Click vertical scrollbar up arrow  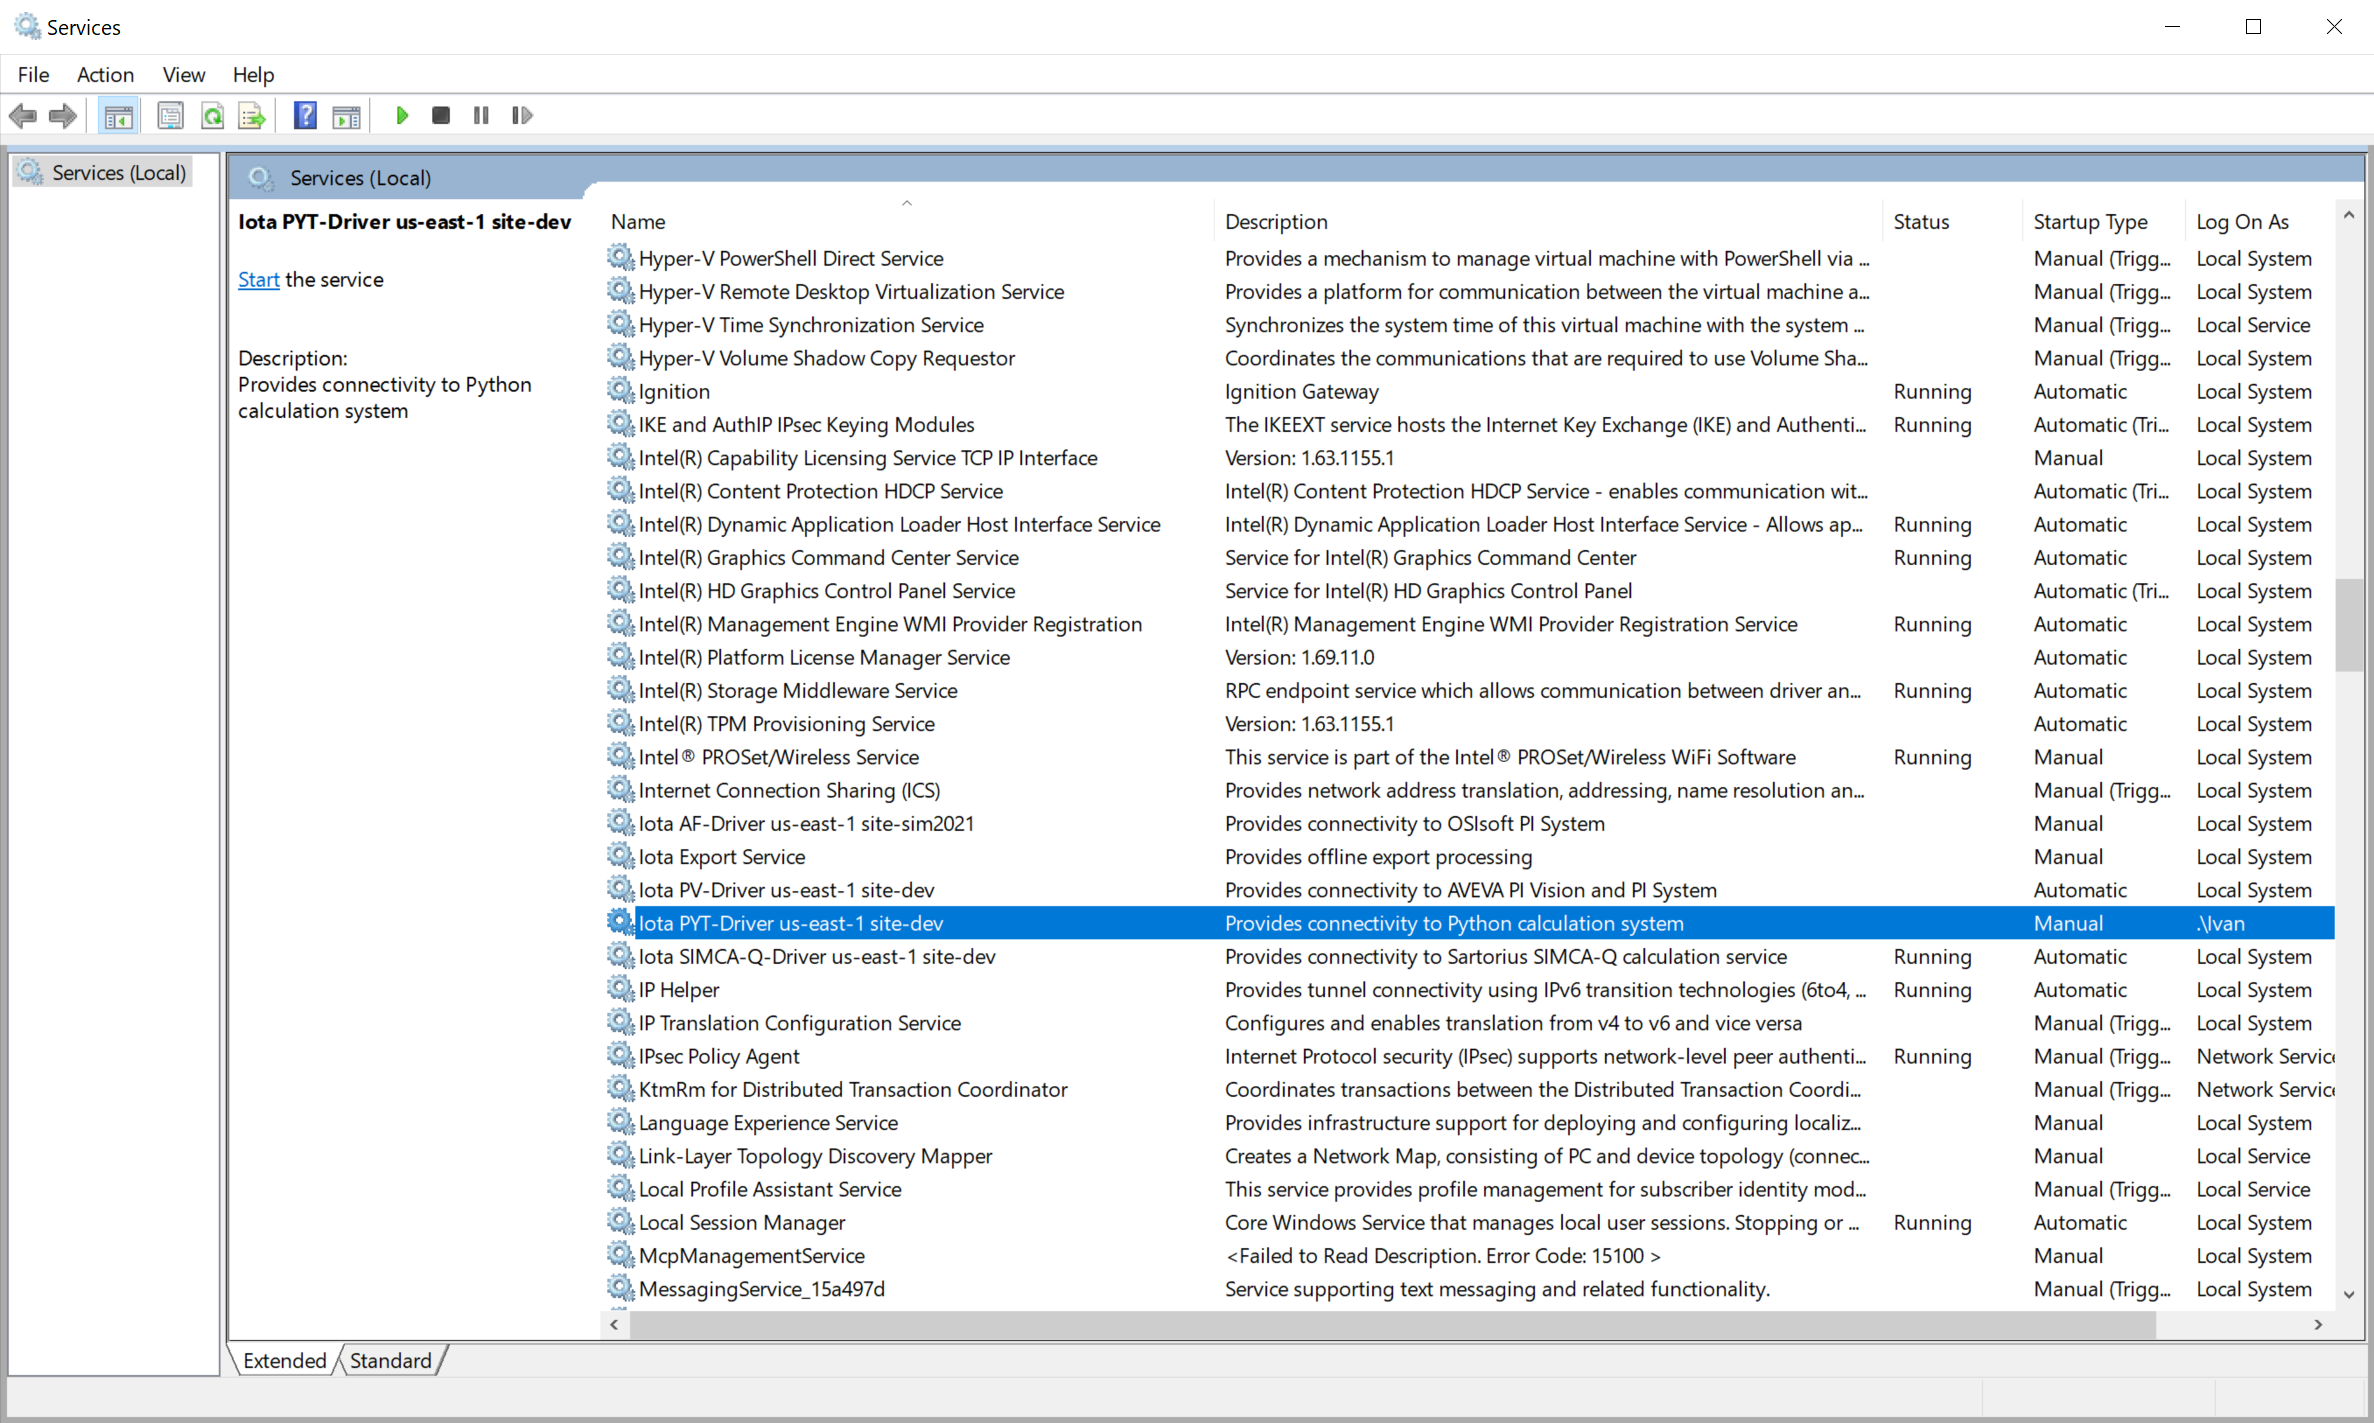coord(2349,215)
